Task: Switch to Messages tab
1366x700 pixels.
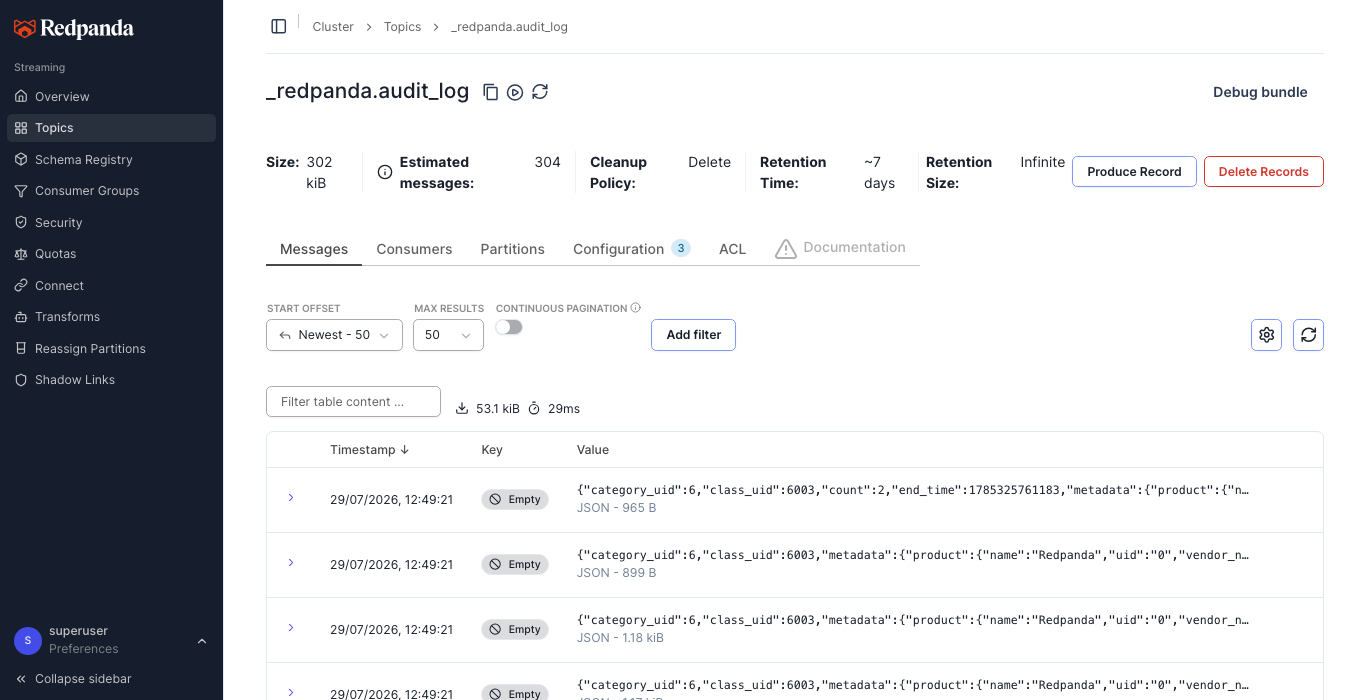Action: [314, 249]
